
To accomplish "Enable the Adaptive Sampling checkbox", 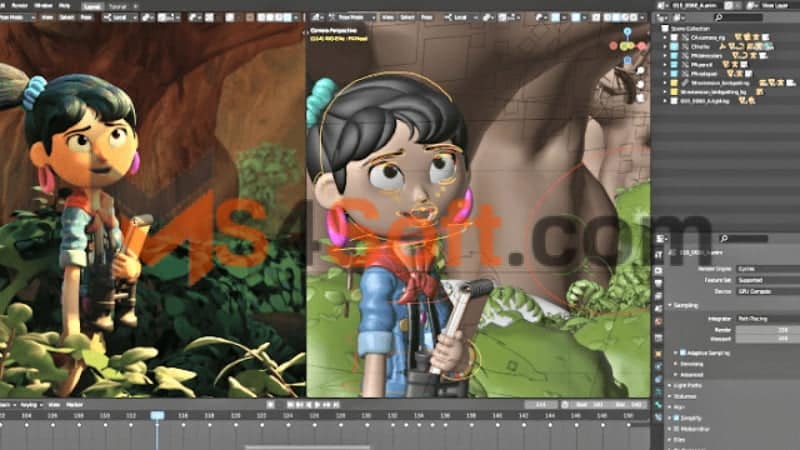I will click(683, 353).
